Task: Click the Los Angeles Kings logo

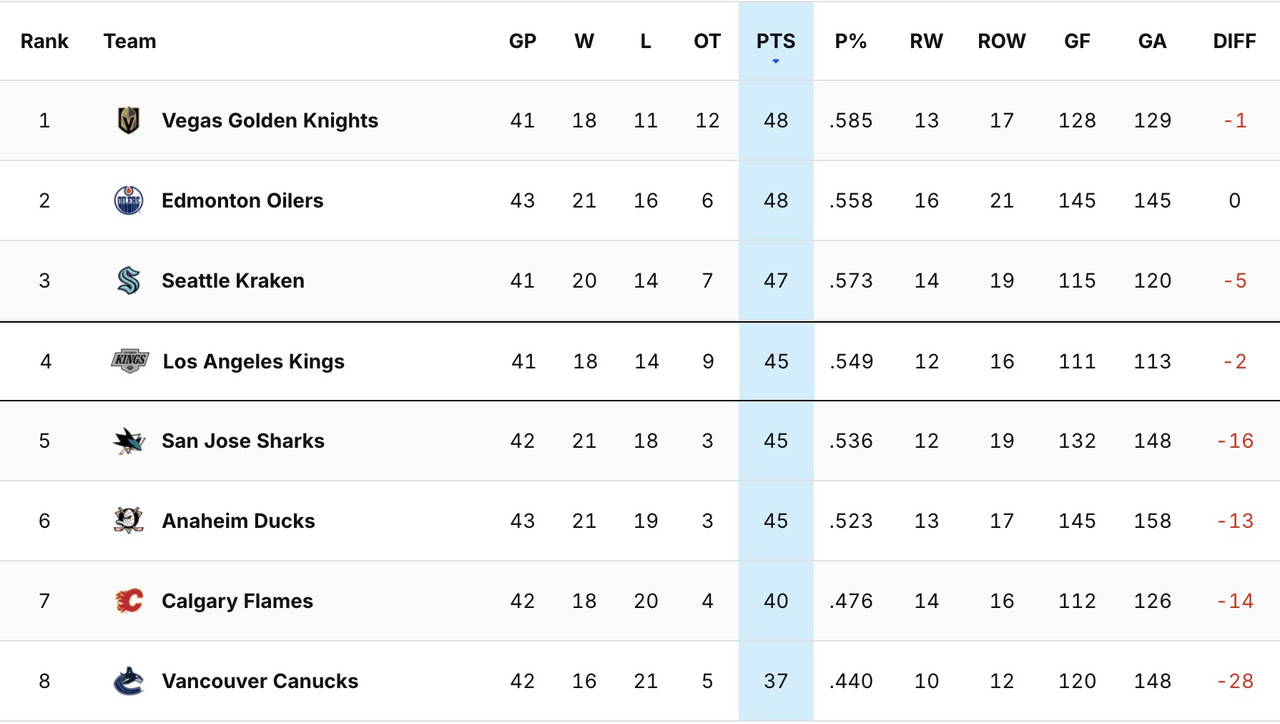Action: point(128,360)
